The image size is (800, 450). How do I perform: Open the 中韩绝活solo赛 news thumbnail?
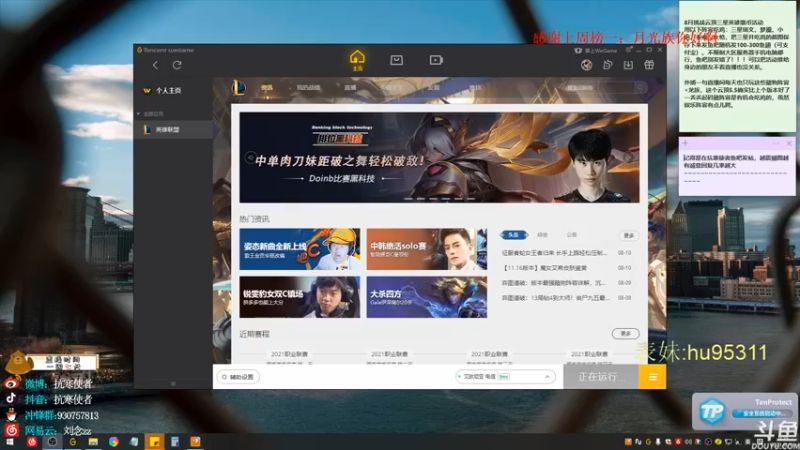coord(427,249)
